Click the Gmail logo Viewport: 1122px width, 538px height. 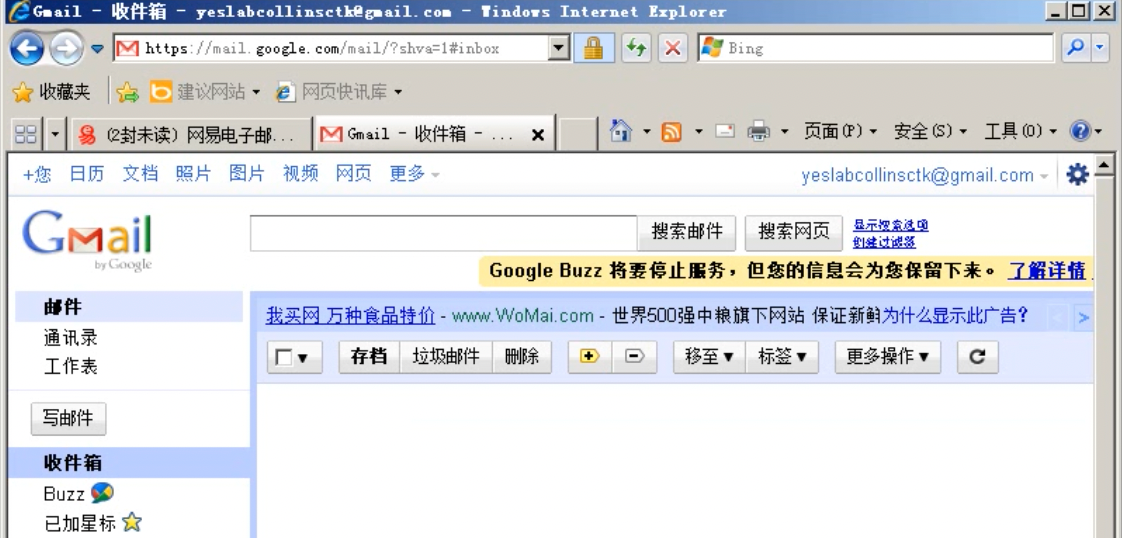[x=87, y=240]
